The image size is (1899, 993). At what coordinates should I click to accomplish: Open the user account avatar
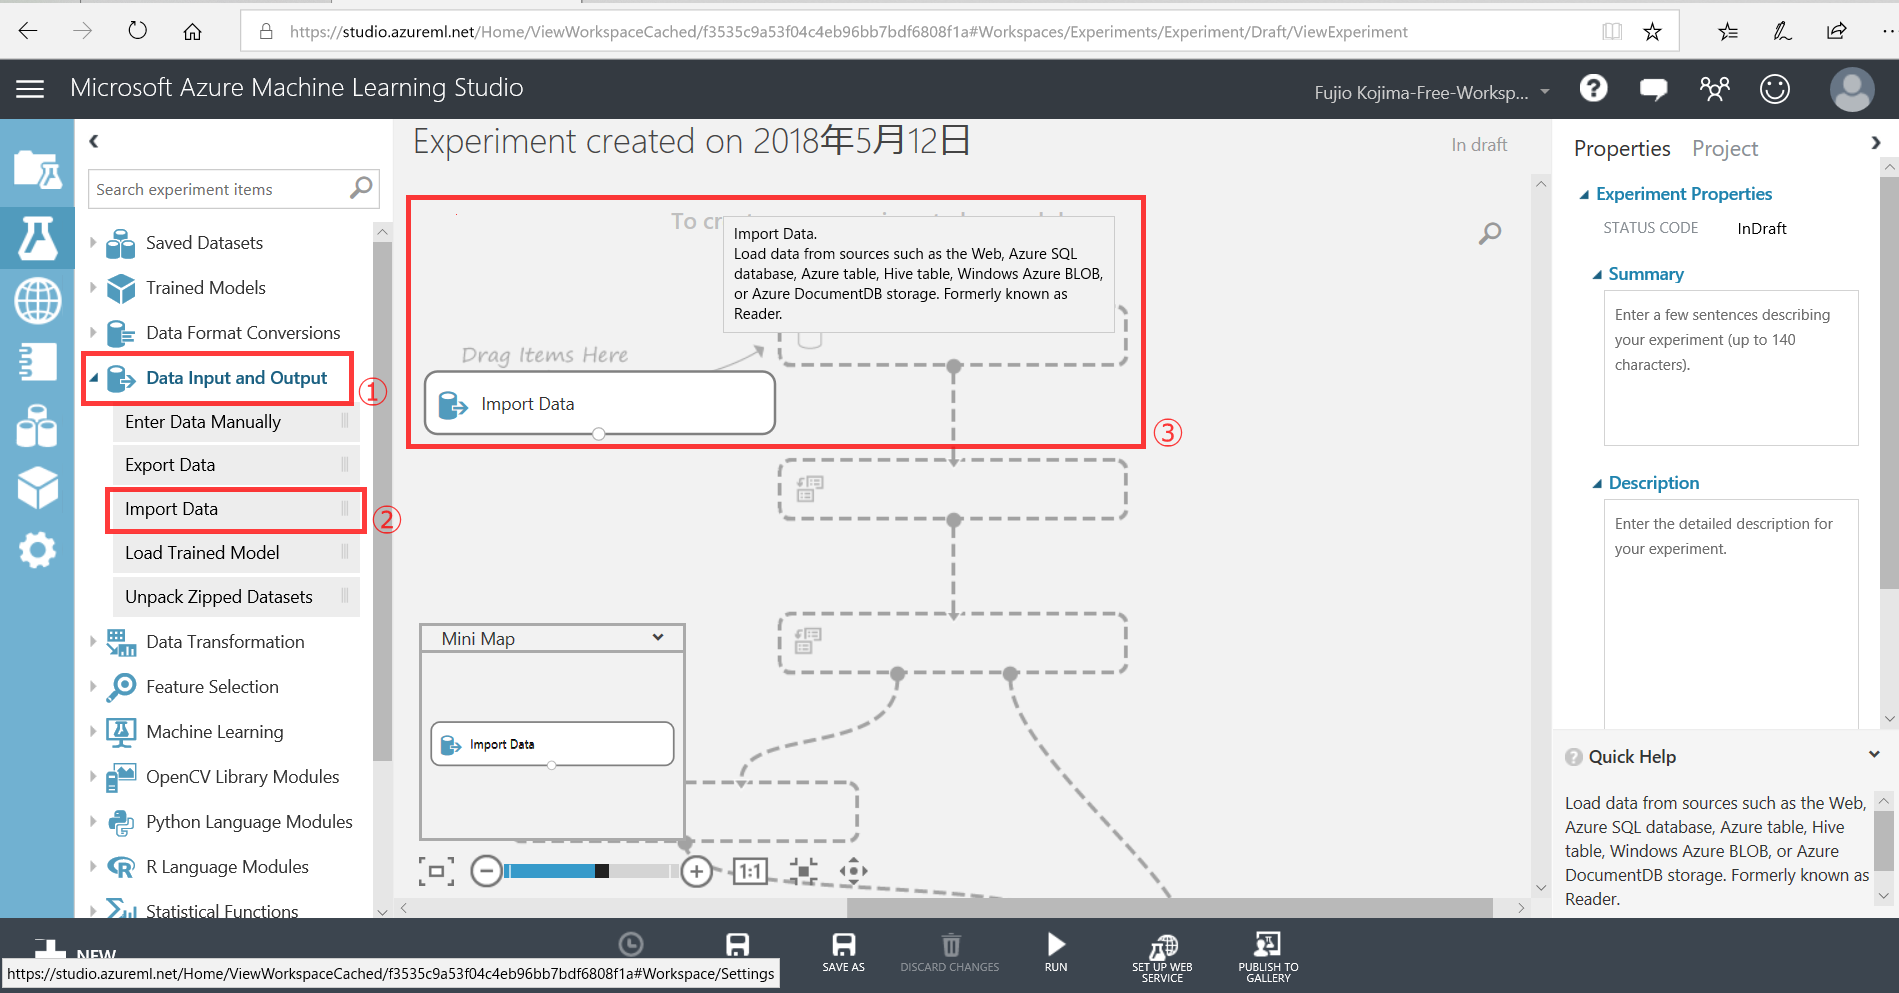tap(1851, 89)
